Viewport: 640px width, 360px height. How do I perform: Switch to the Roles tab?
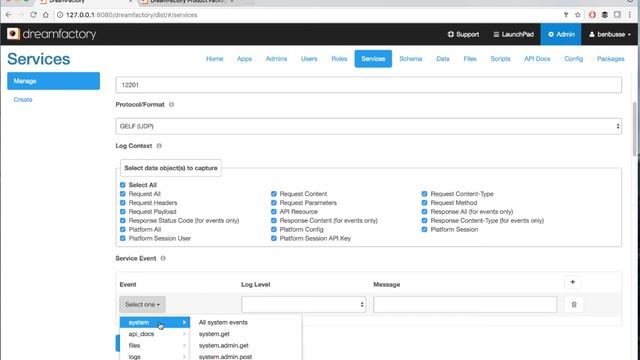click(339, 59)
